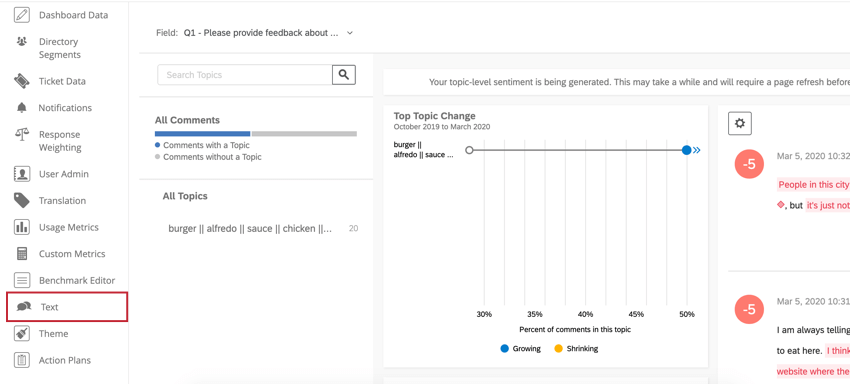
Task: Open the gear settings for comments panel
Action: coord(739,123)
